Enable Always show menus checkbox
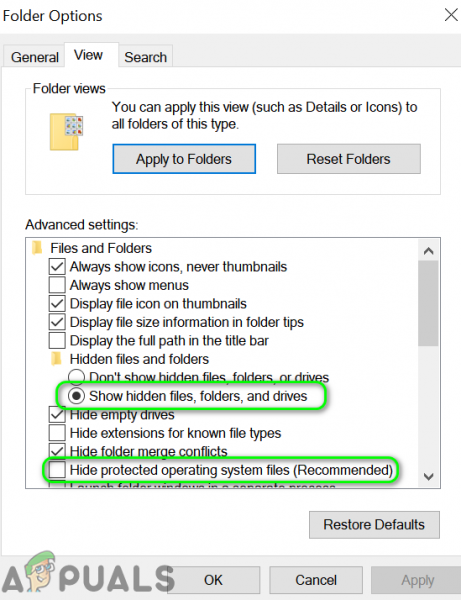This screenshot has width=461, height=600. (x=57, y=285)
